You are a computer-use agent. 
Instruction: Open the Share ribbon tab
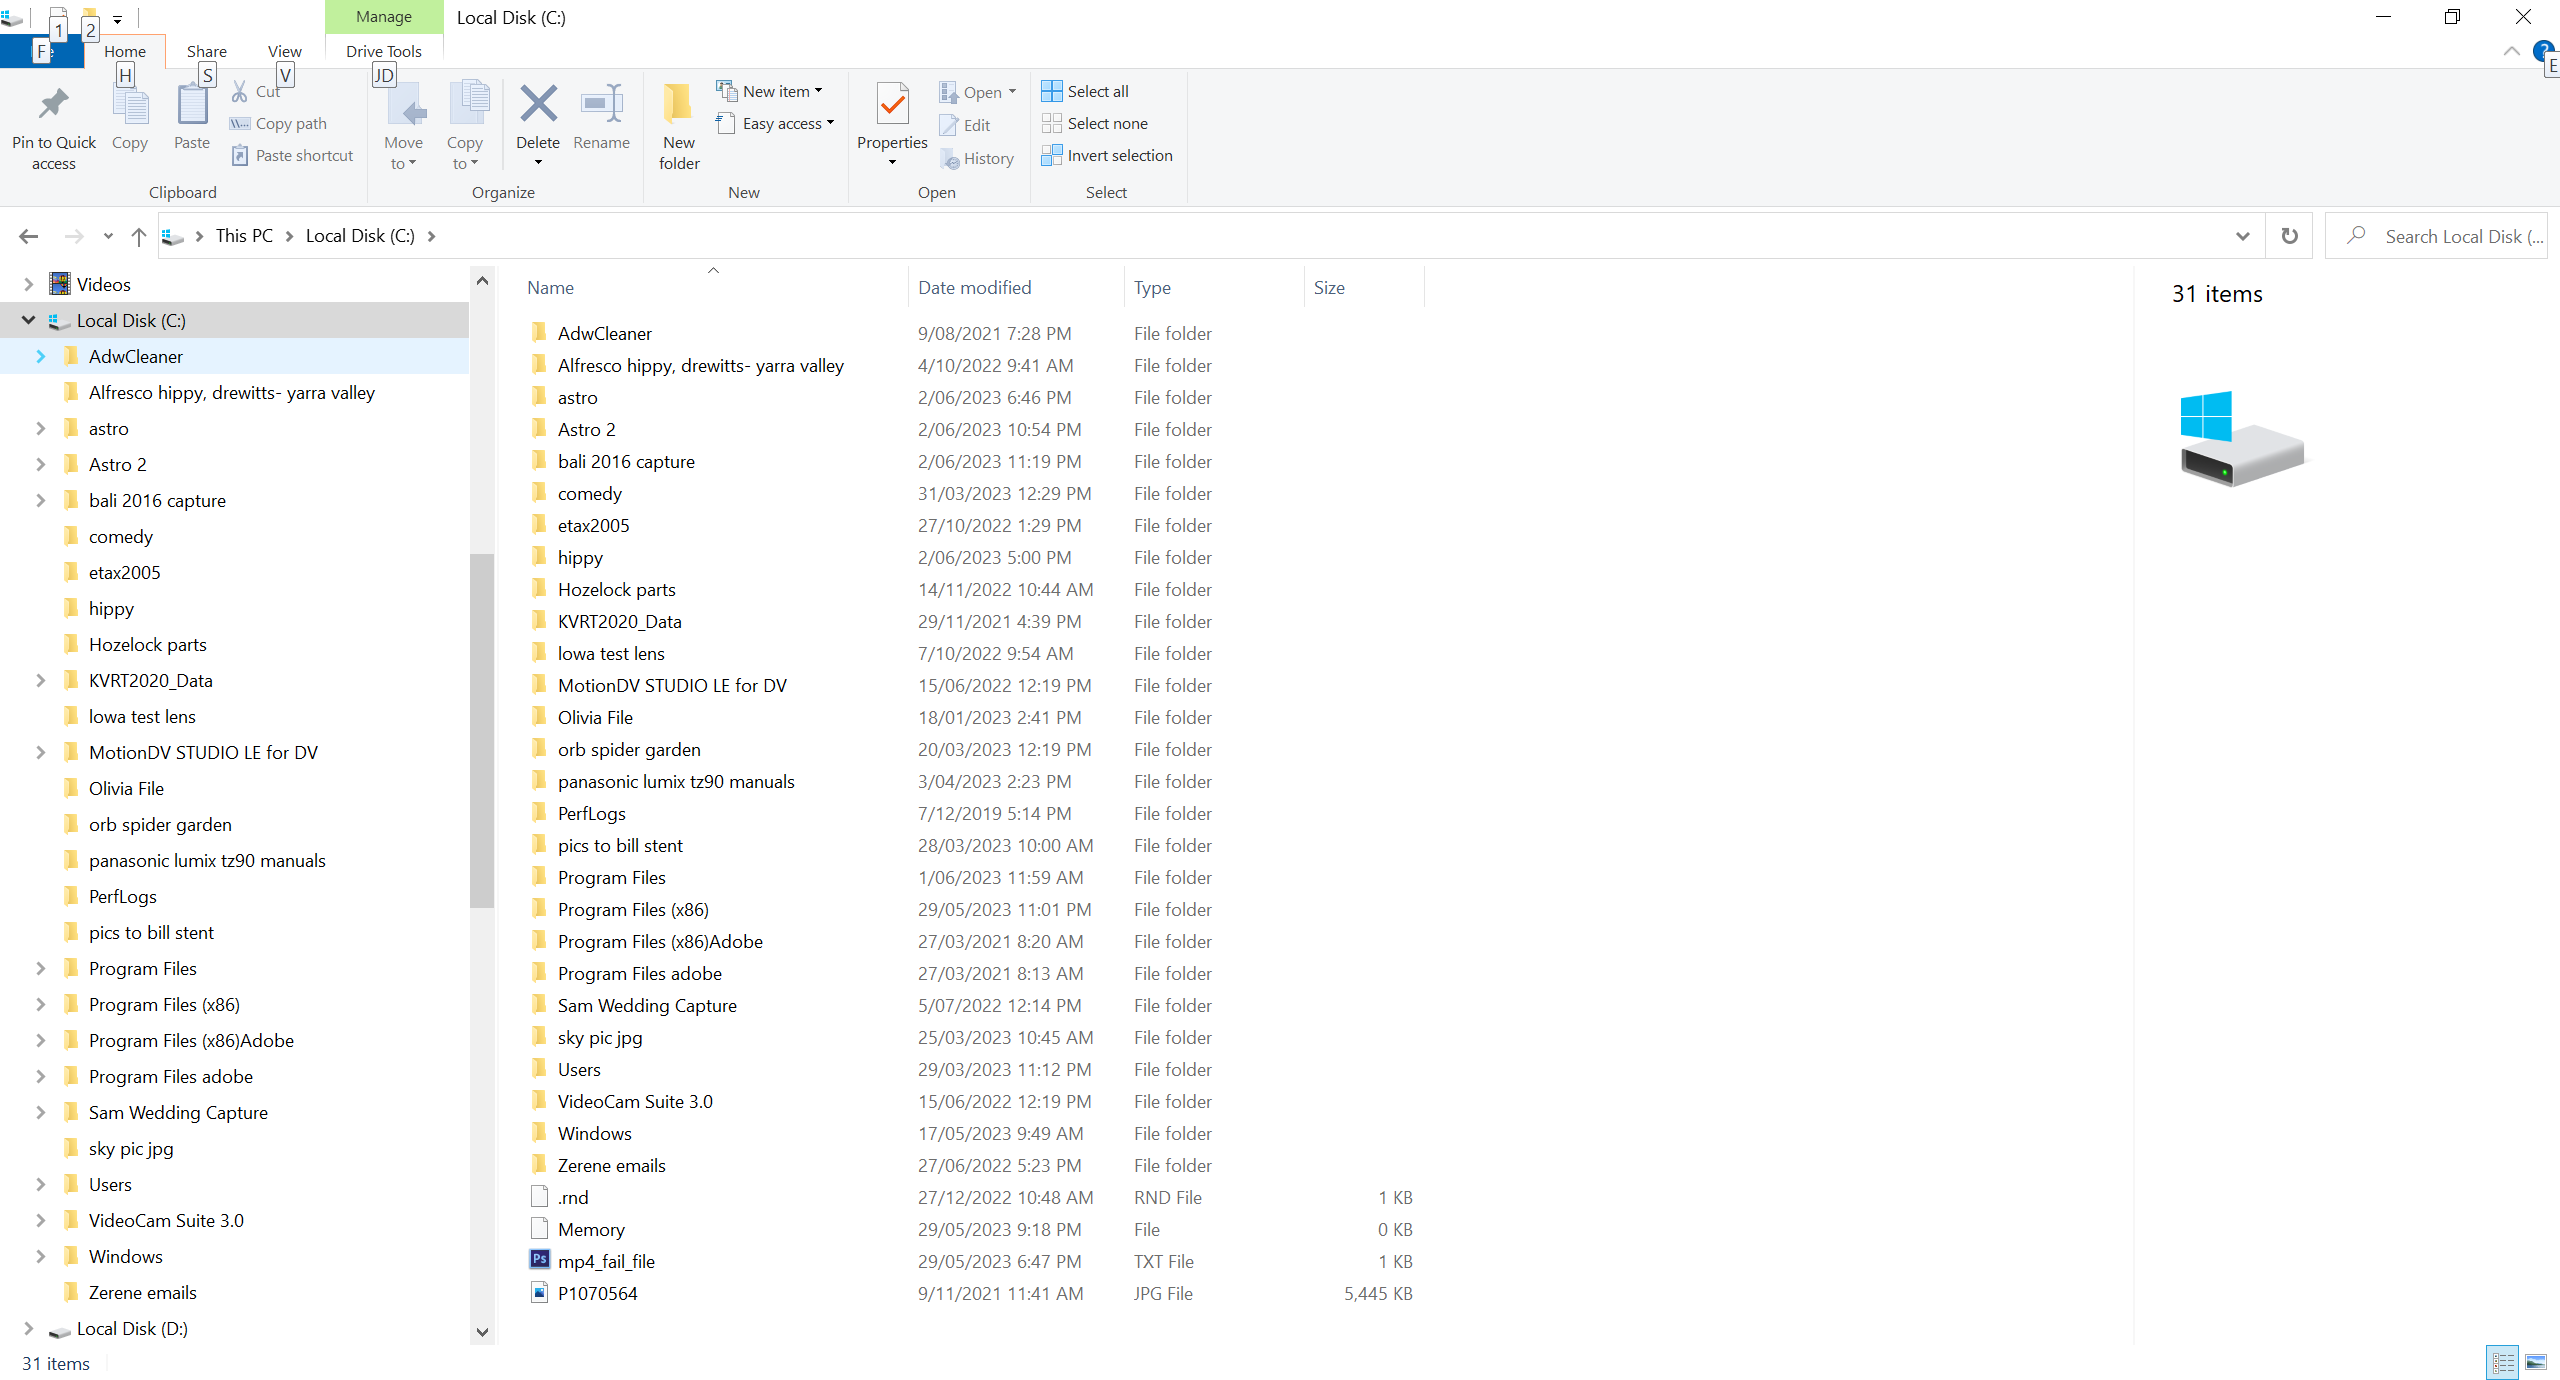coord(206,51)
